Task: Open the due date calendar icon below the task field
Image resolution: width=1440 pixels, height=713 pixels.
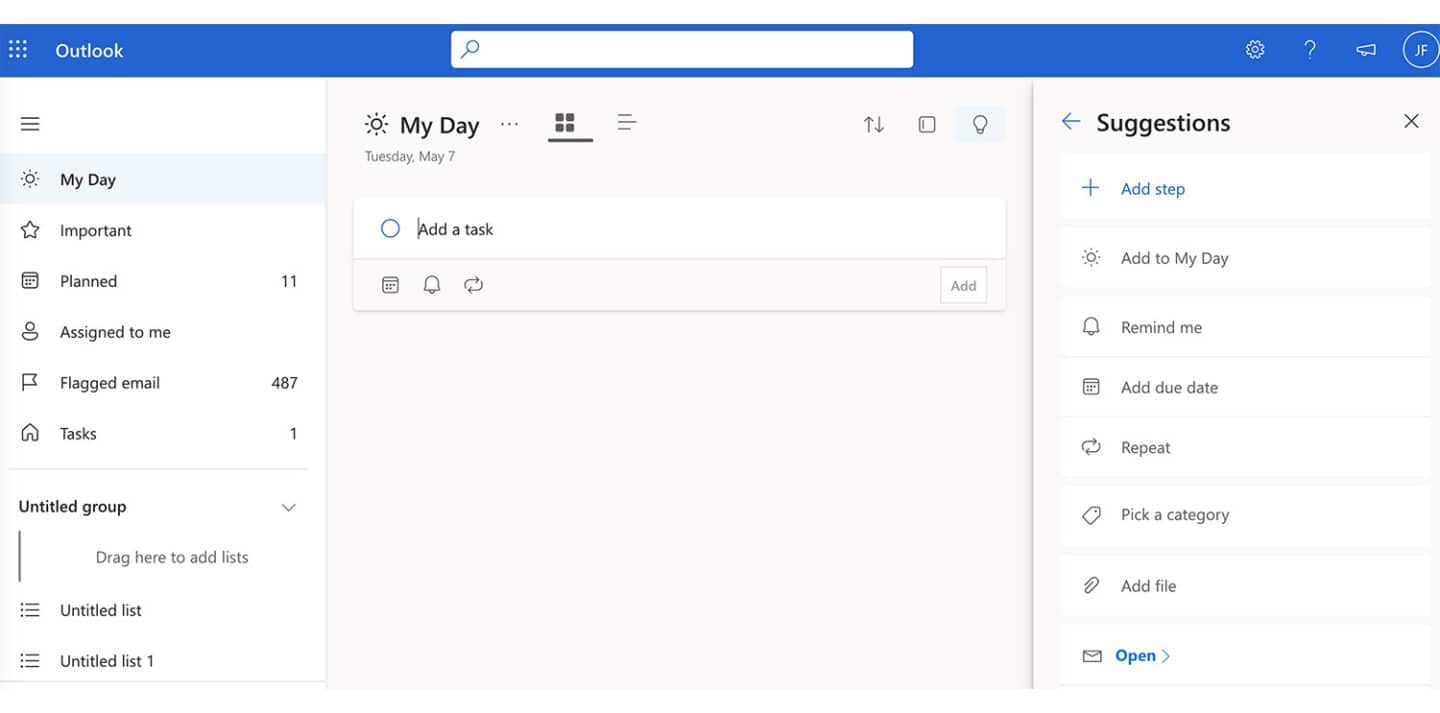Action: pyautogui.click(x=389, y=284)
